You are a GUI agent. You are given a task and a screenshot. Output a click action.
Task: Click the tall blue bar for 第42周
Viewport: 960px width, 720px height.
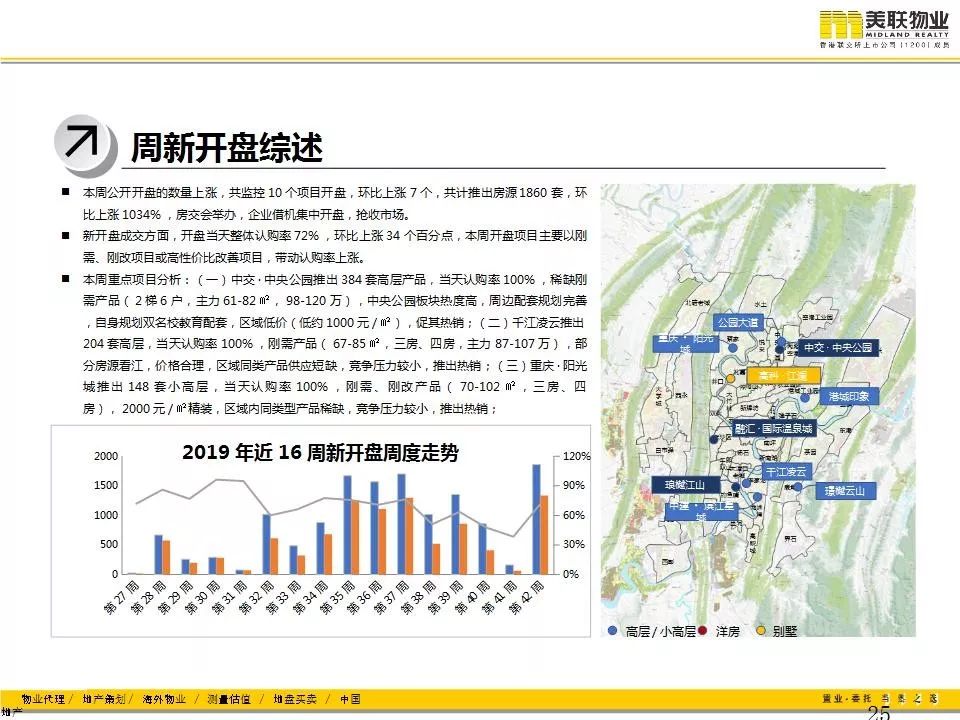pyautogui.click(x=536, y=519)
